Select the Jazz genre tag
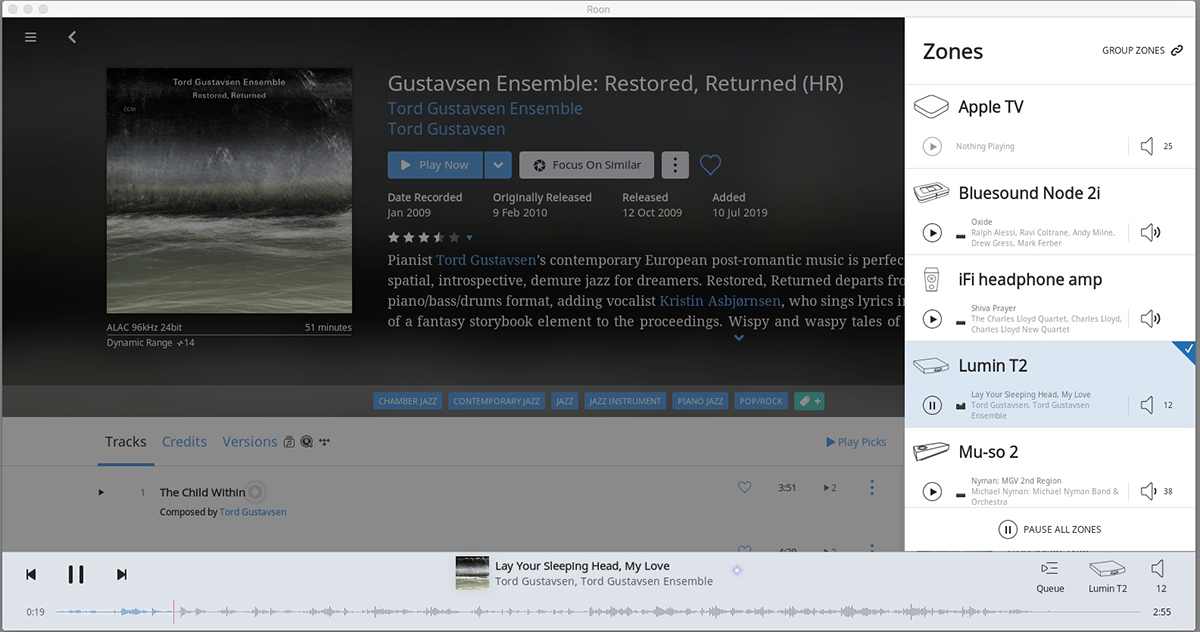This screenshot has height=632, width=1200. click(565, 401)
